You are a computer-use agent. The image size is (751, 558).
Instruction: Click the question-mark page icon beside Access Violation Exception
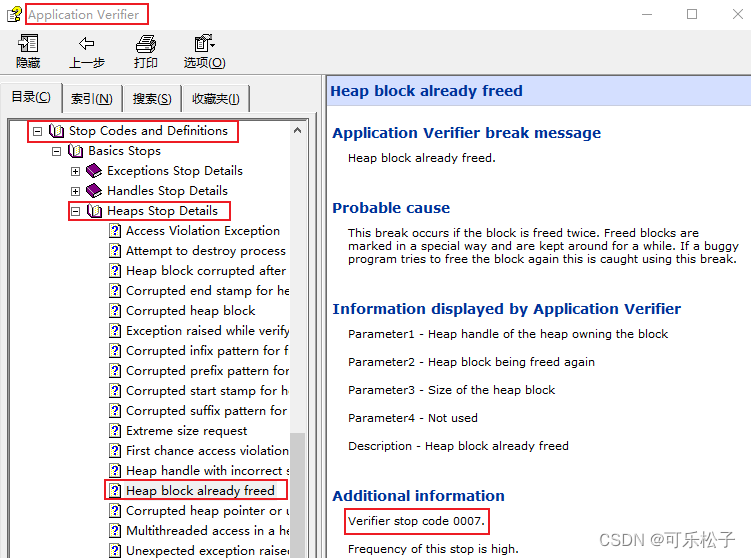pos(115,231)
